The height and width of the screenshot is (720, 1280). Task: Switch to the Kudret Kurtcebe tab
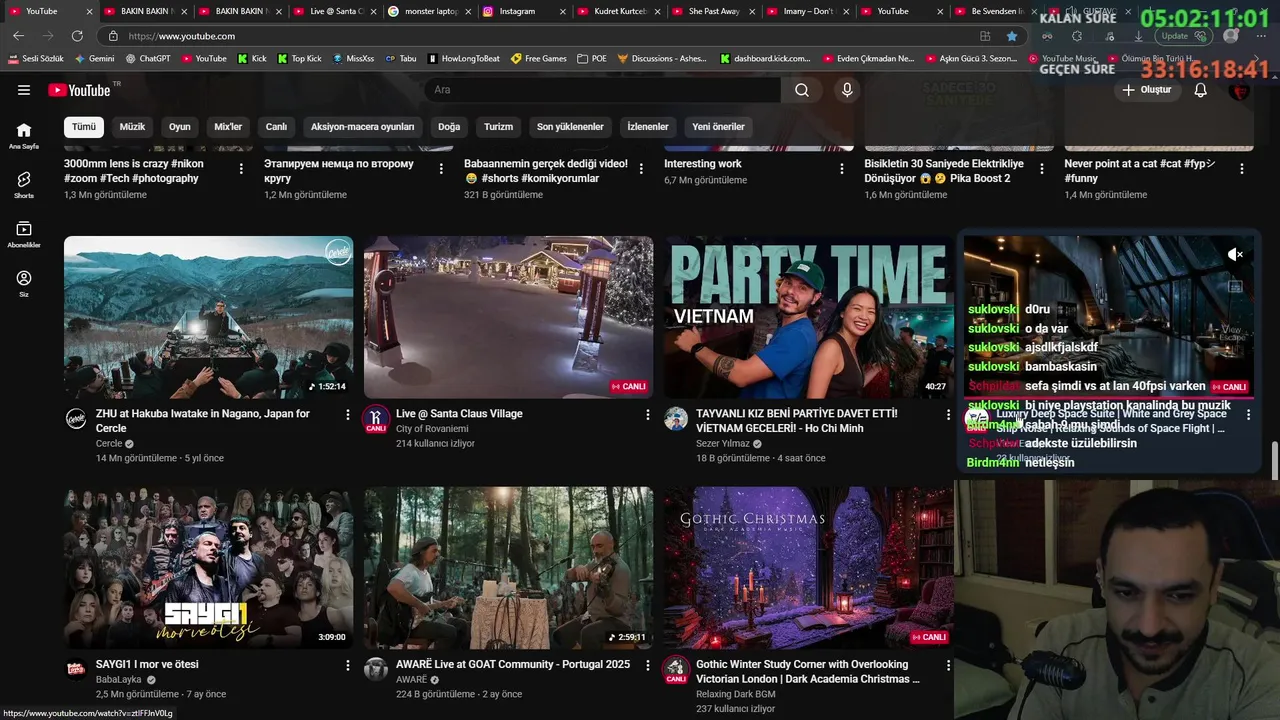620,11
